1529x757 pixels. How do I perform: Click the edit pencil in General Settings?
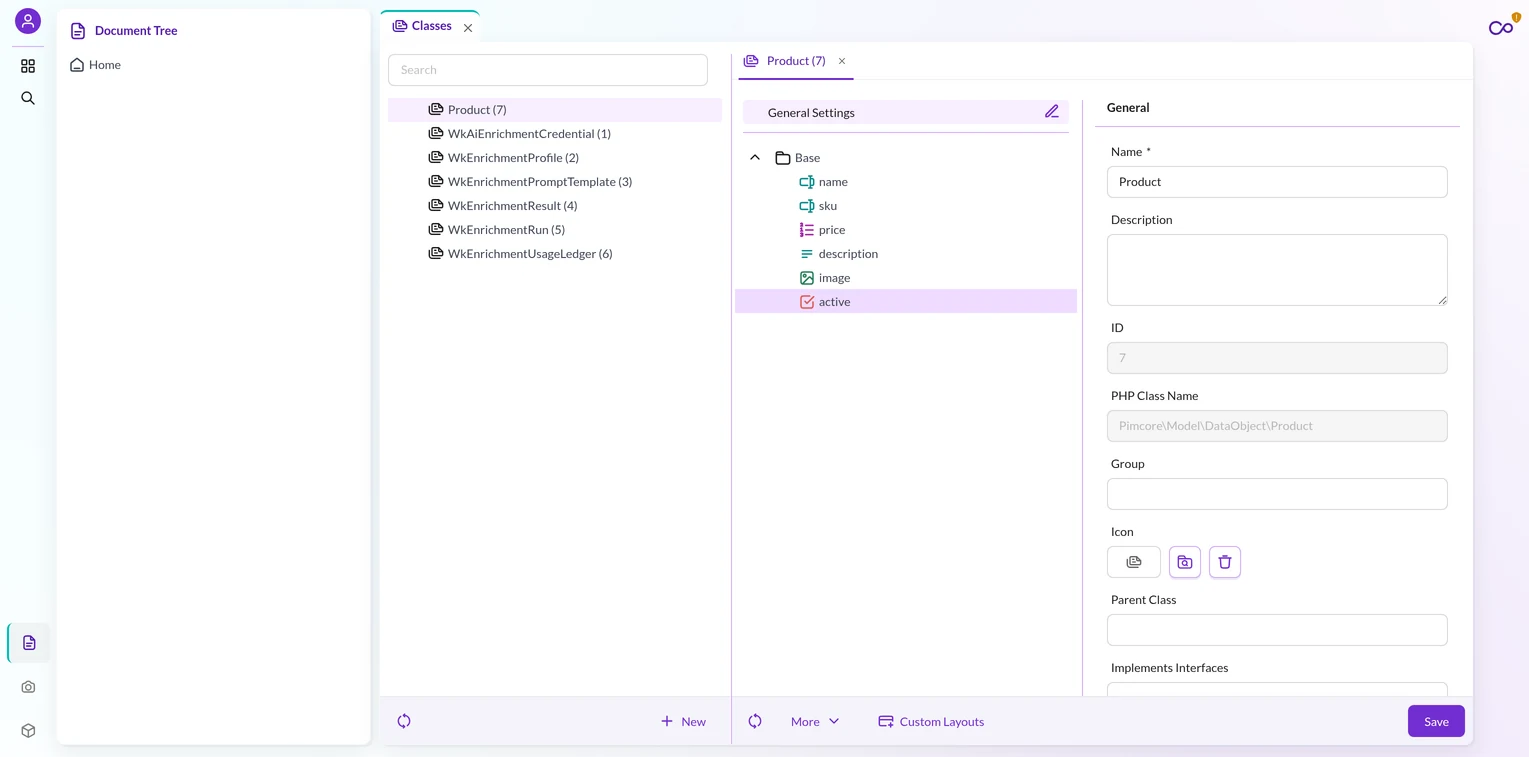pos(1052,112)
